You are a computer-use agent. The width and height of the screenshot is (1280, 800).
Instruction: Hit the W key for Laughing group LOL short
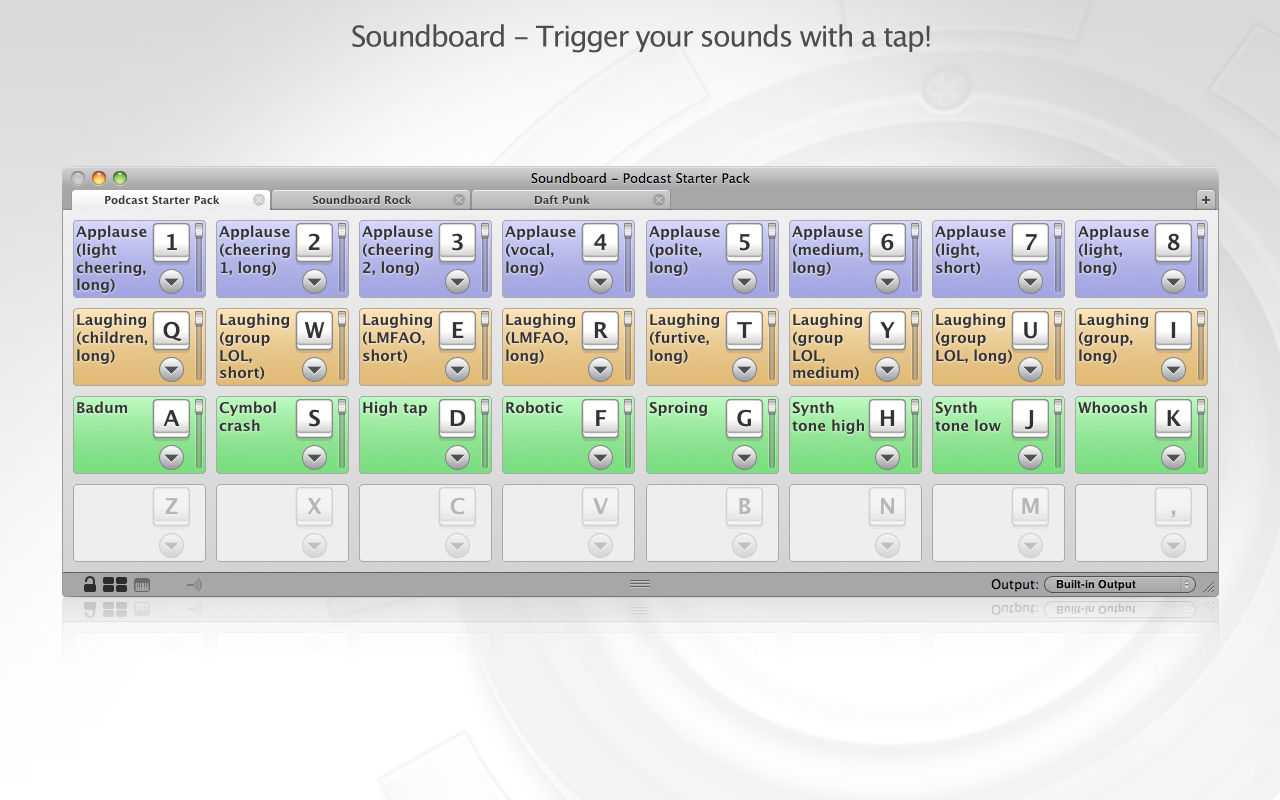point(314,331)
